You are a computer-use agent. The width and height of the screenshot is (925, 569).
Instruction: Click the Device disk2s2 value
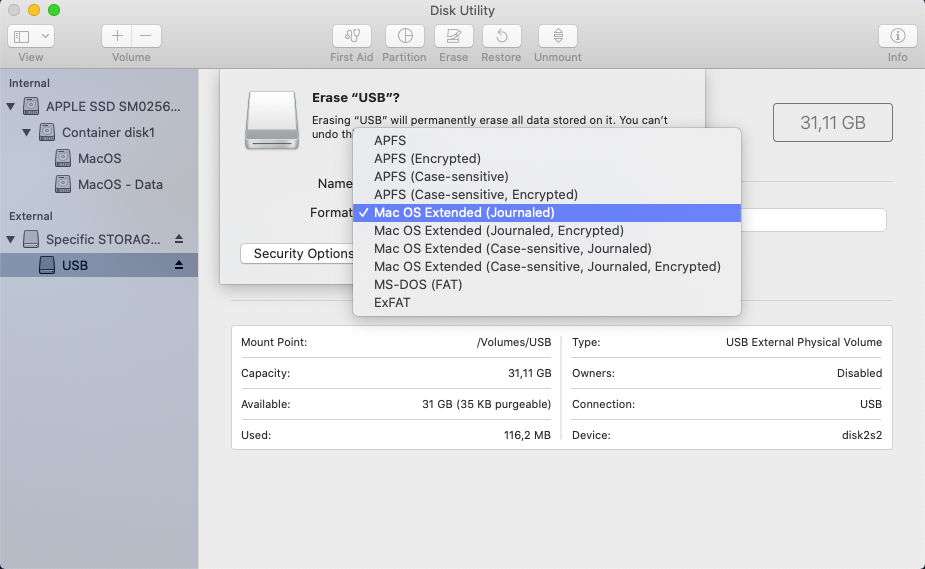pyautogui.click(x=861, y=435)
